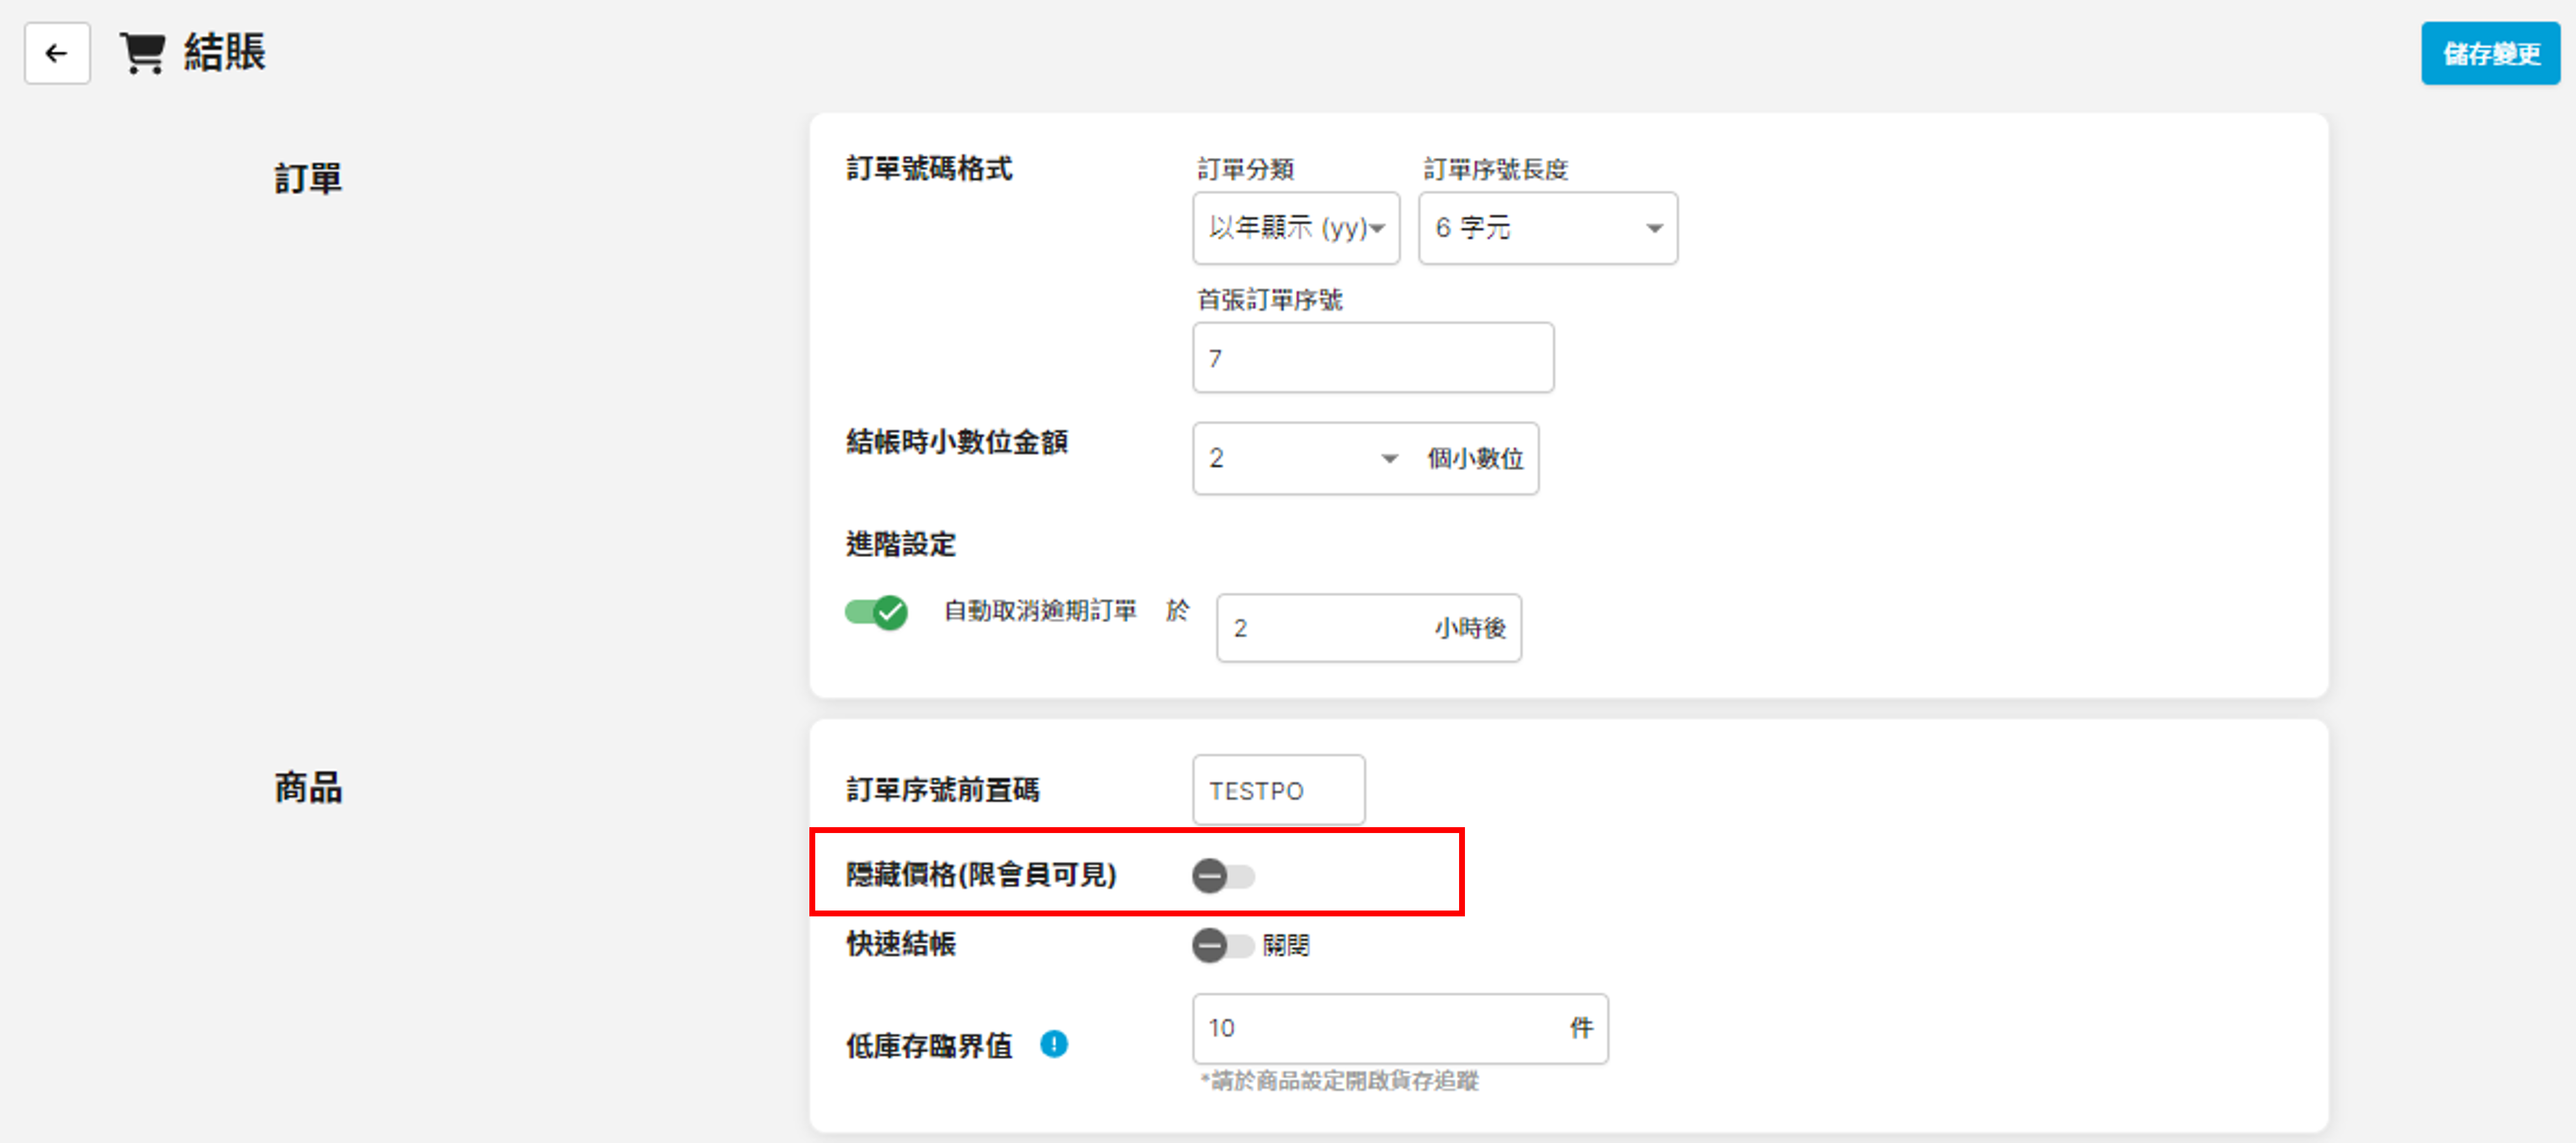Click the shopping cart icon
Screen dimensions: 2576x1143
pos(143,53)
